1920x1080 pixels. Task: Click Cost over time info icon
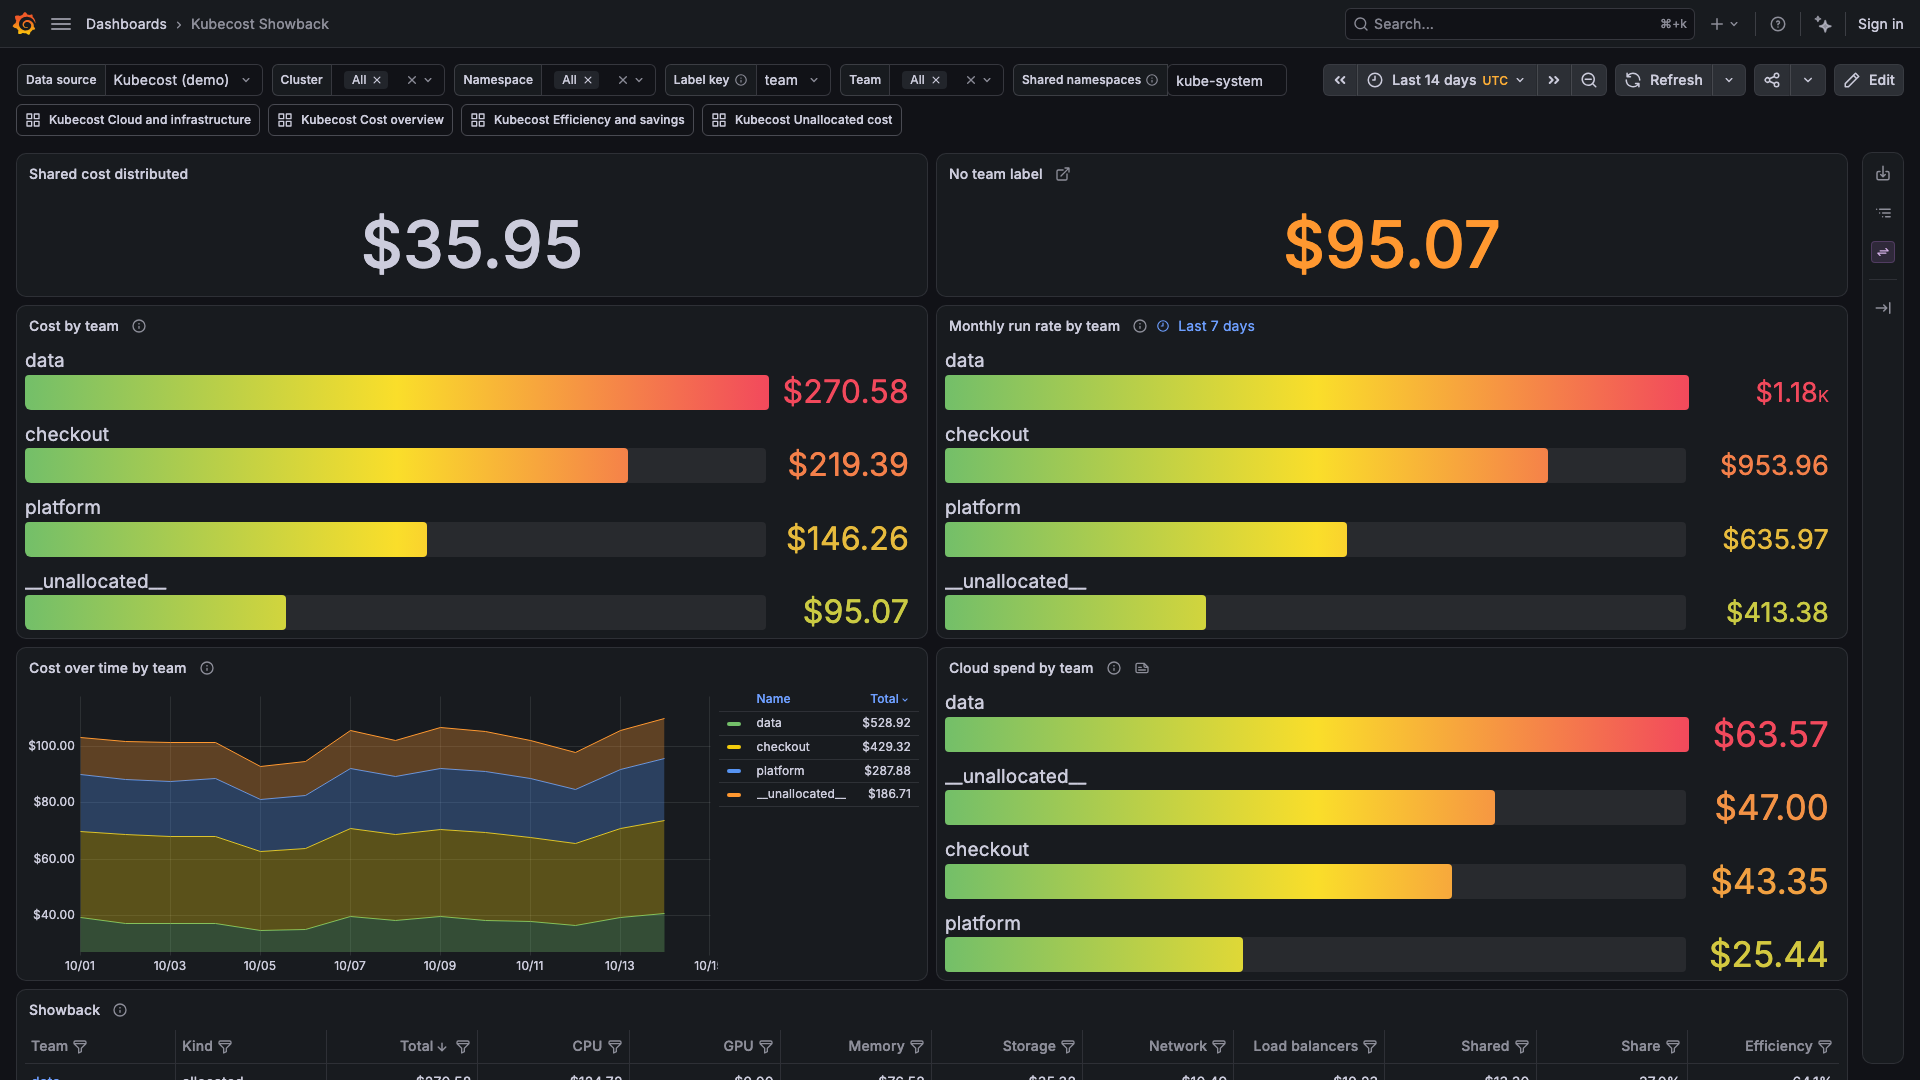tap(207, 668)
